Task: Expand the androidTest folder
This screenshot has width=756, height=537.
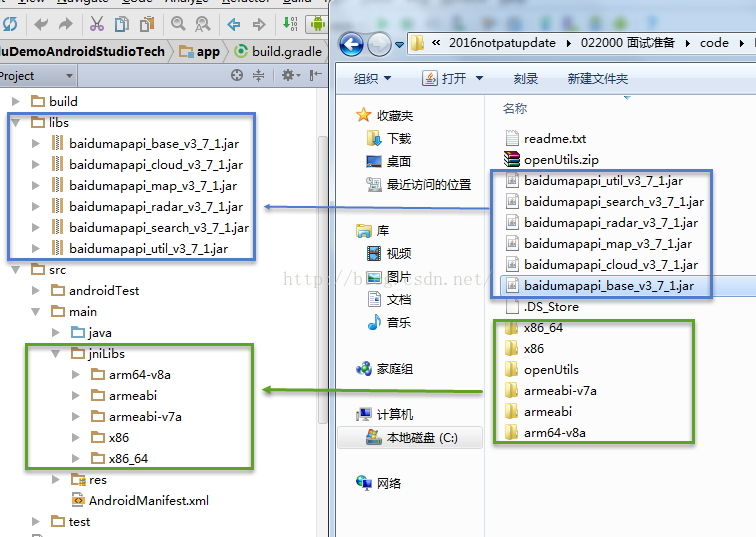Action: click(36, 290)
